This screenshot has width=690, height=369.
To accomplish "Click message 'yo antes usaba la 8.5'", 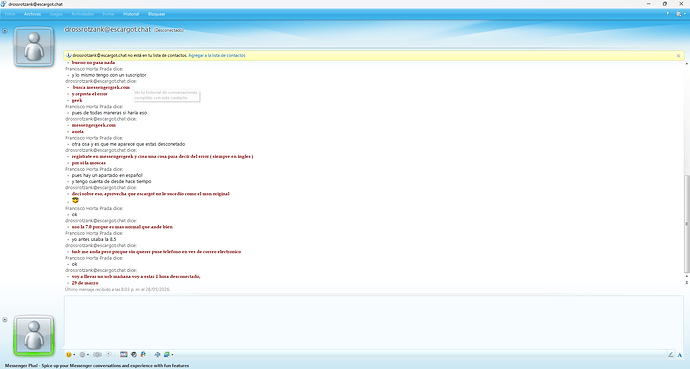I will (x=94, y=240).
